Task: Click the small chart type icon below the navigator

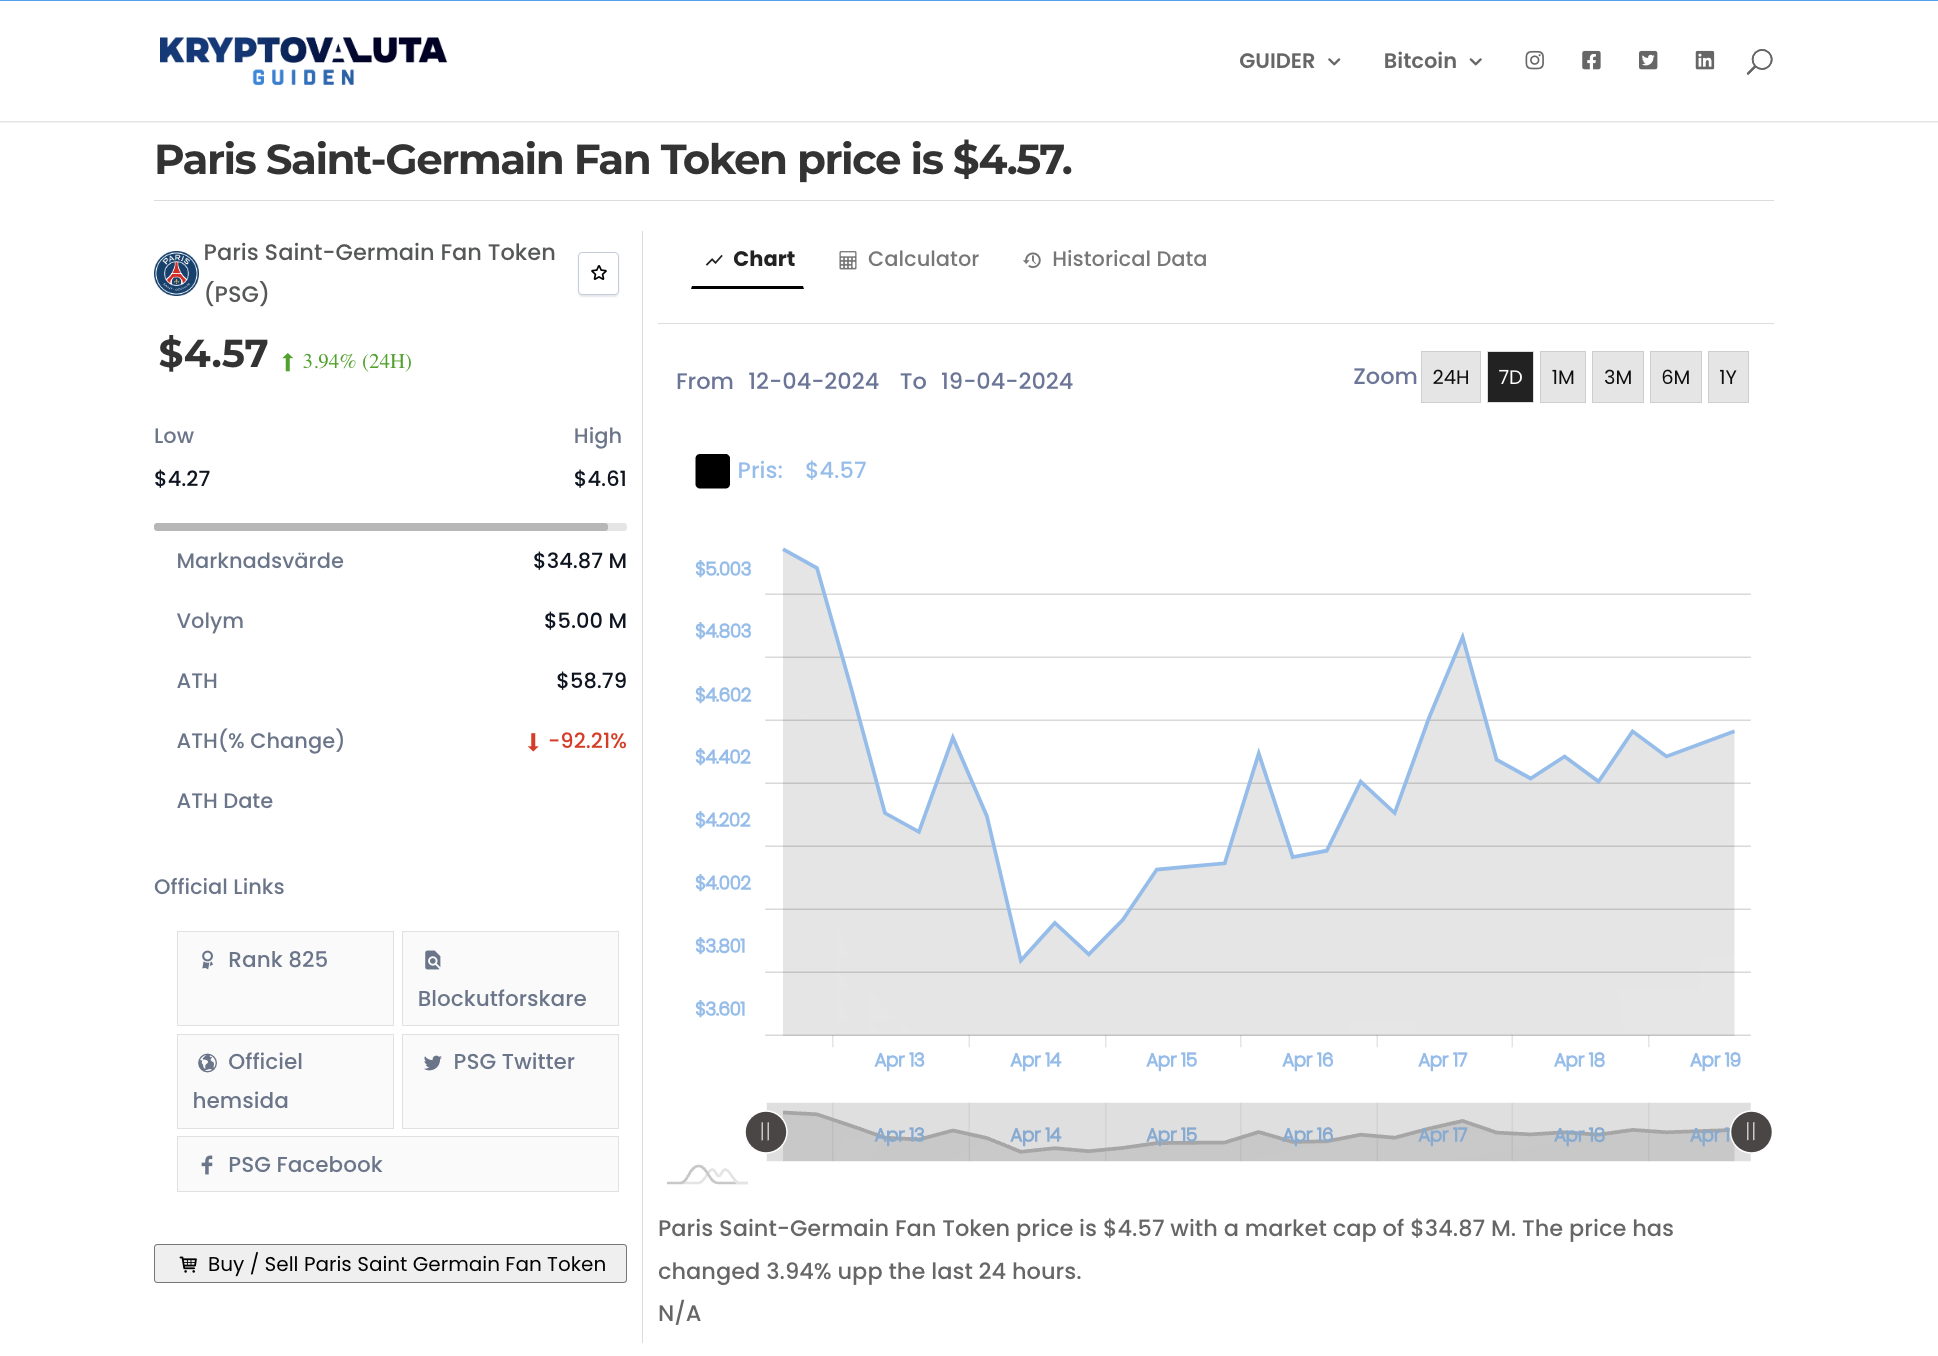Action: 706,1175
